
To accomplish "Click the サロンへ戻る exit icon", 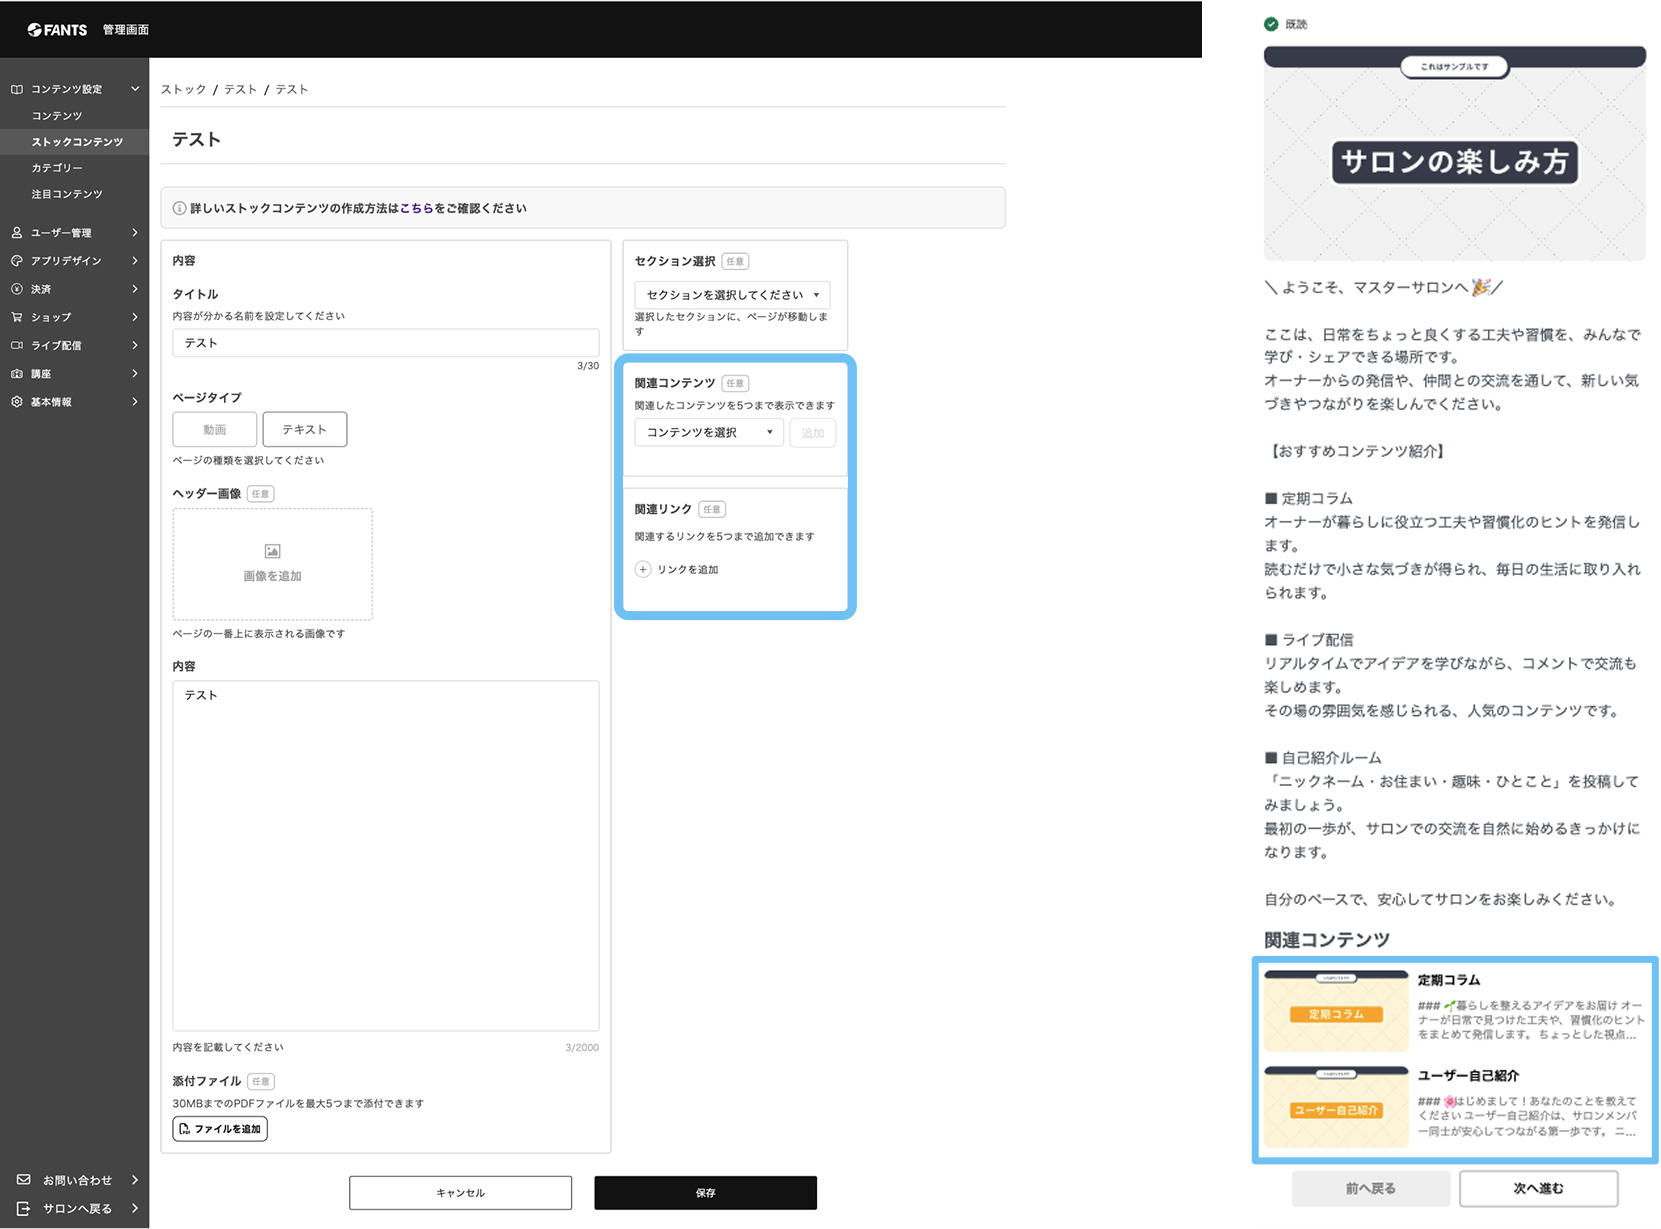I will pos(24,1208).
